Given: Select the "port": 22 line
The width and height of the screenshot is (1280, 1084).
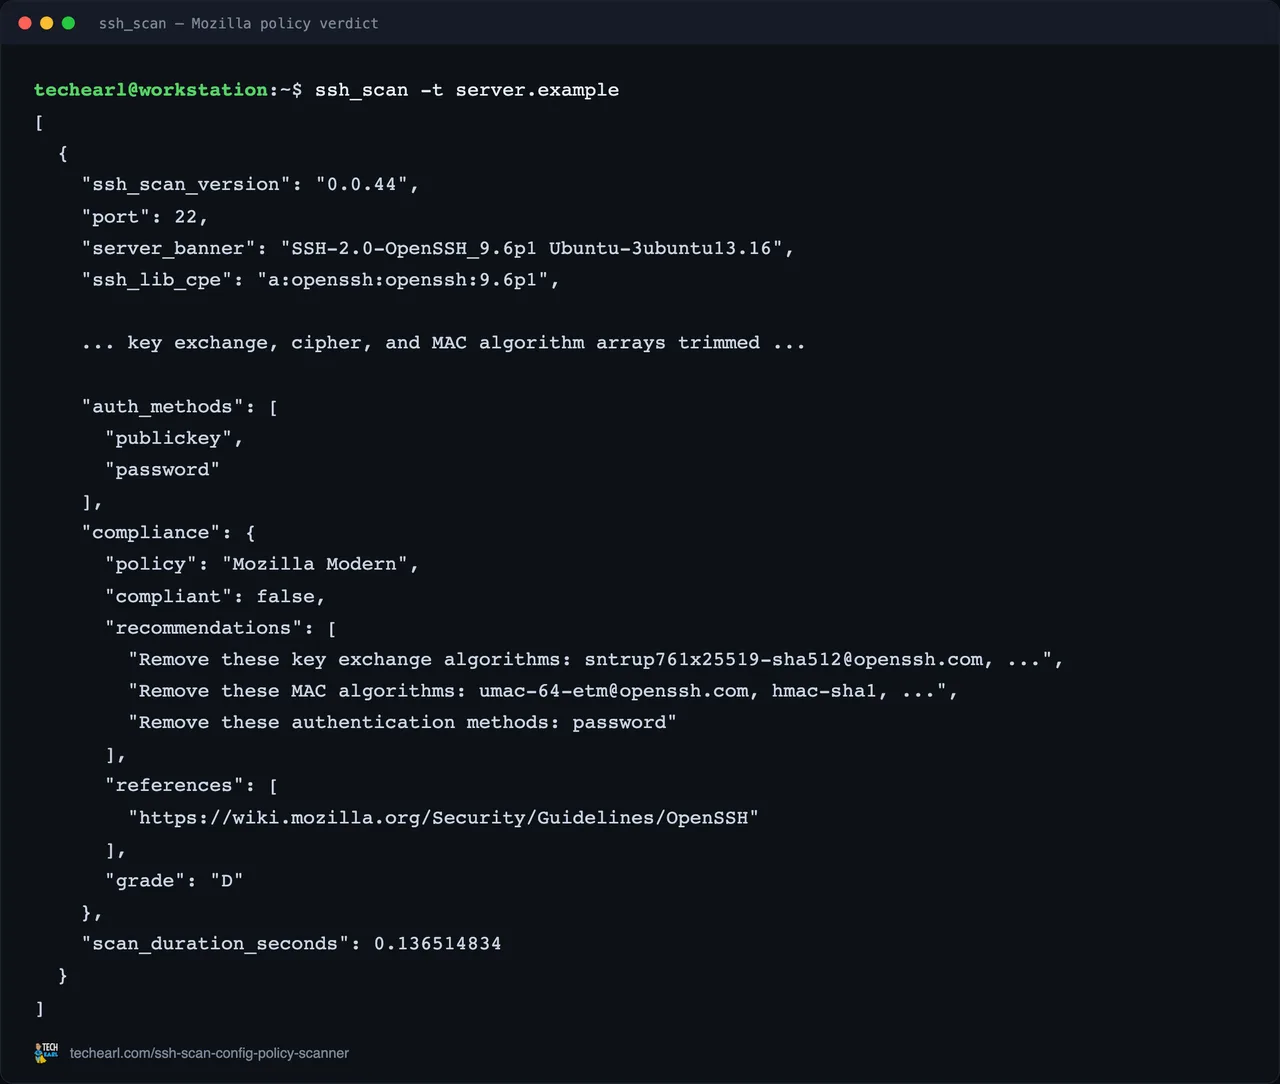Looking at the screenshot, I should [x=145, y=217].
